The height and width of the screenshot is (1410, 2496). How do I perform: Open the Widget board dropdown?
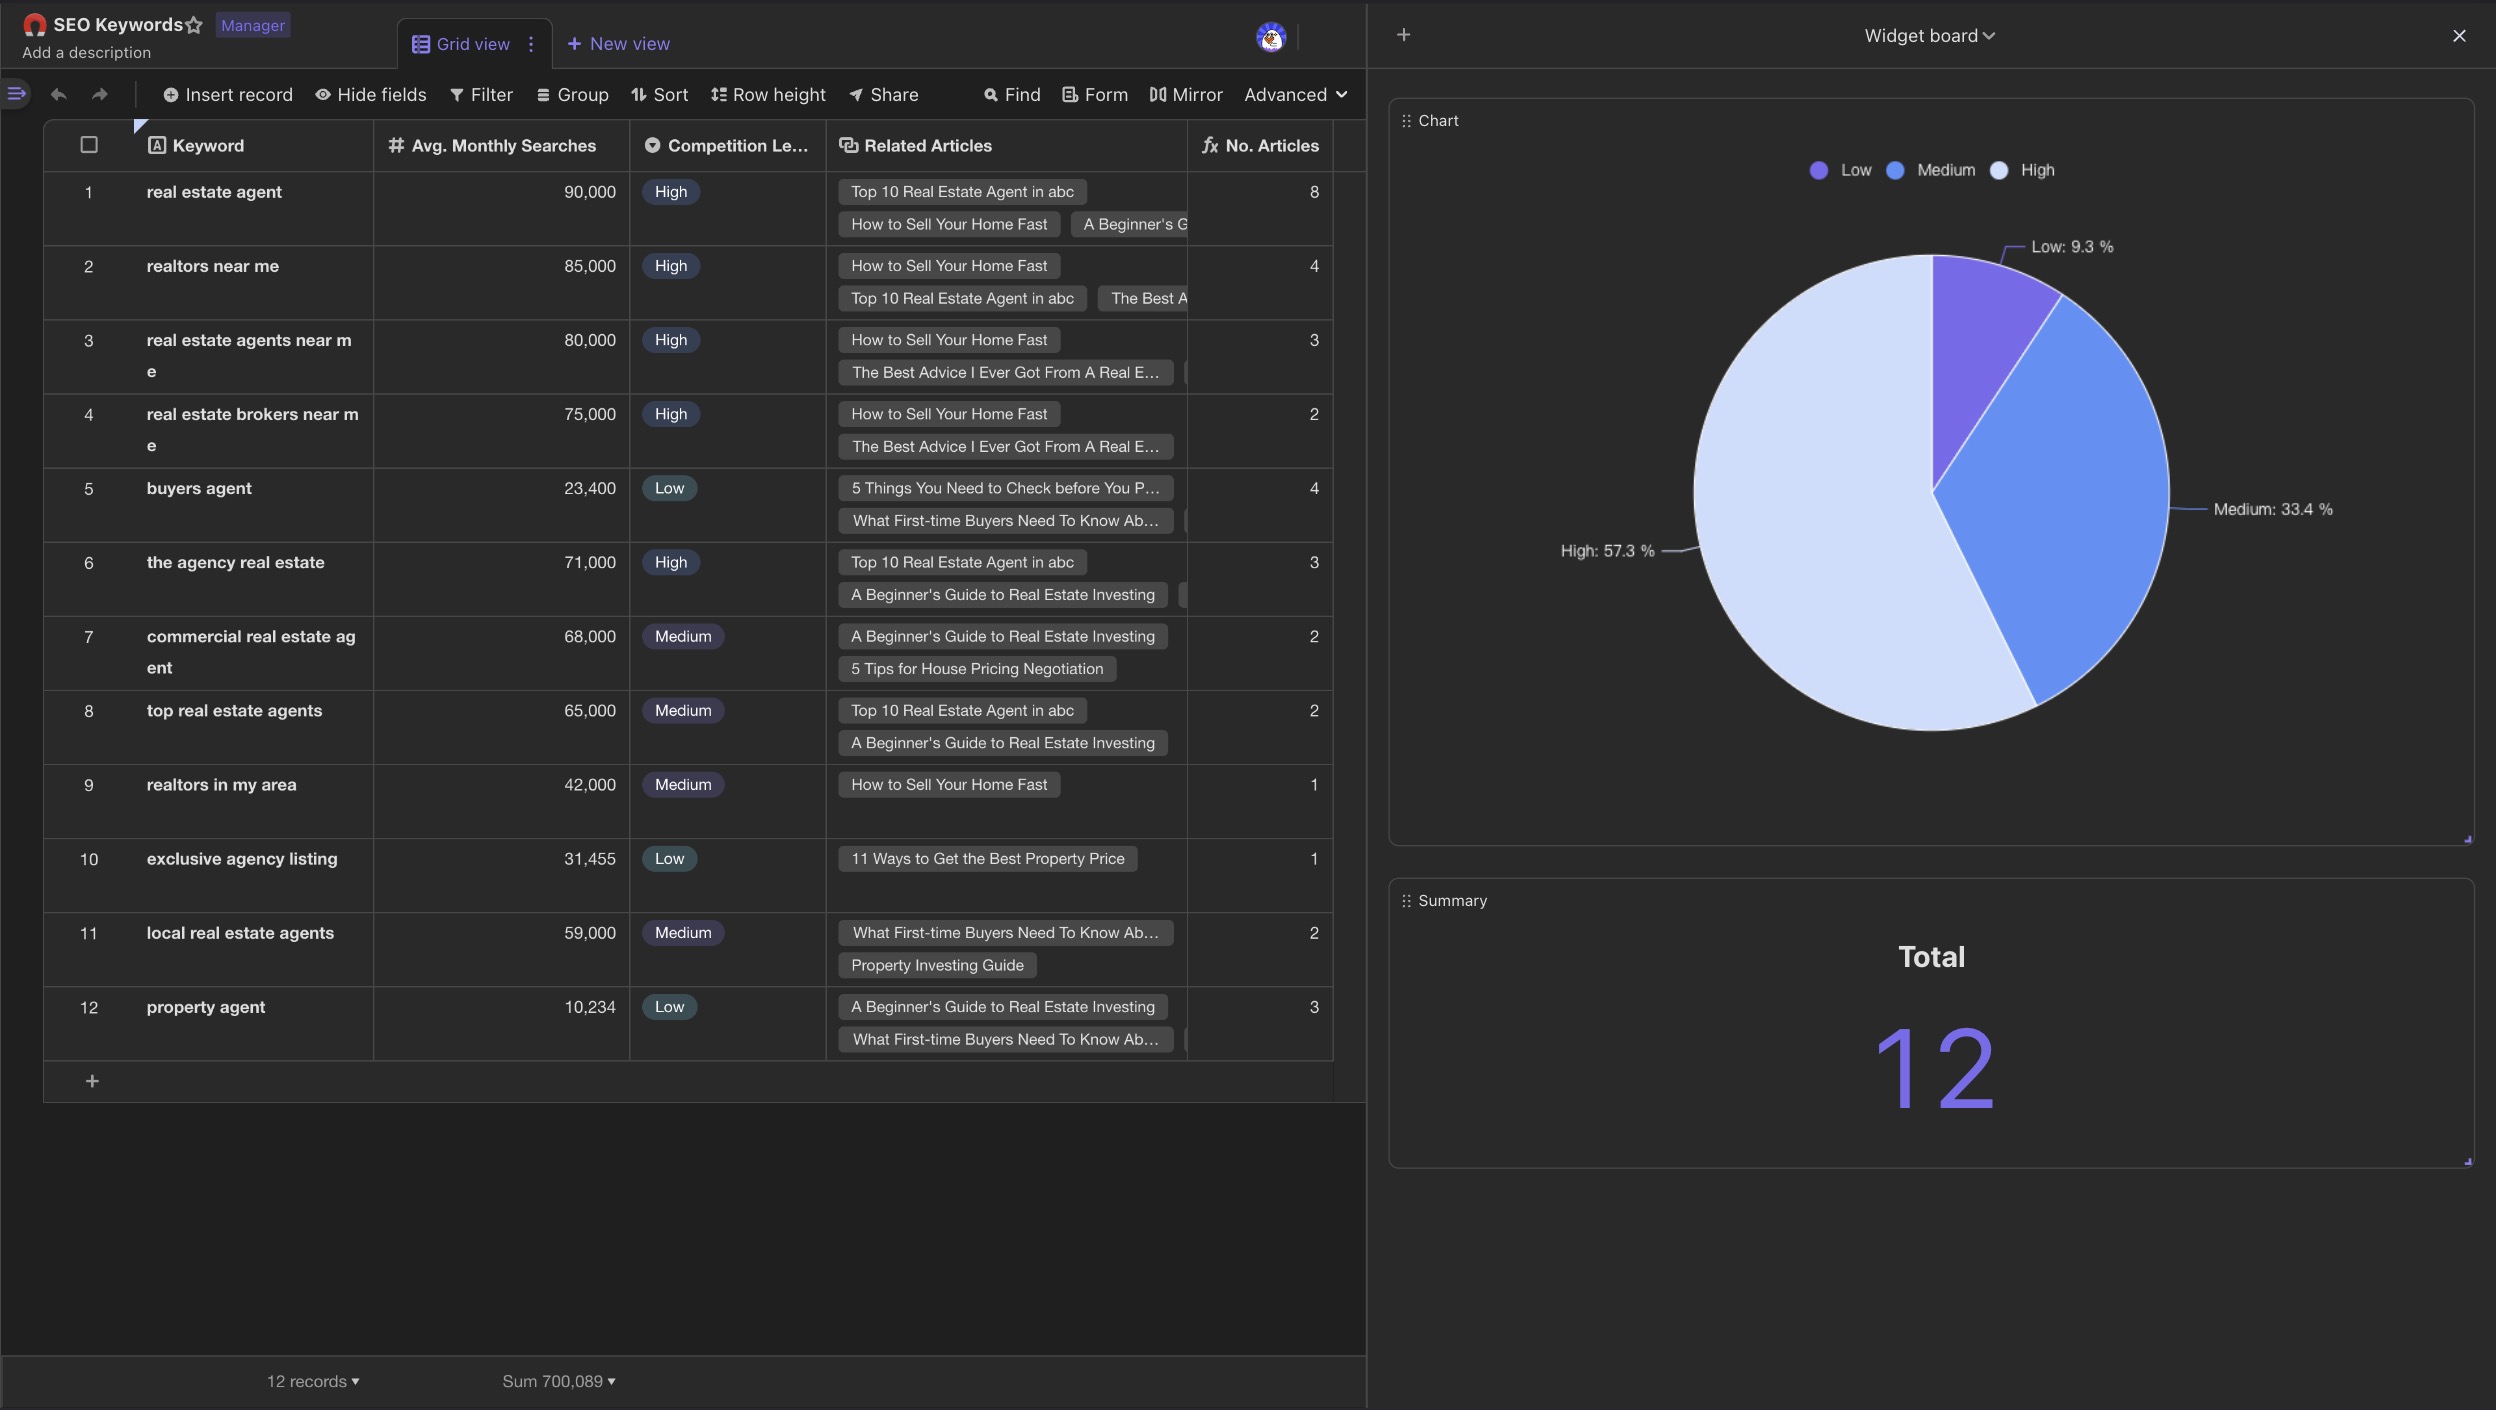pyautogui.click(x=1930, y=36)
